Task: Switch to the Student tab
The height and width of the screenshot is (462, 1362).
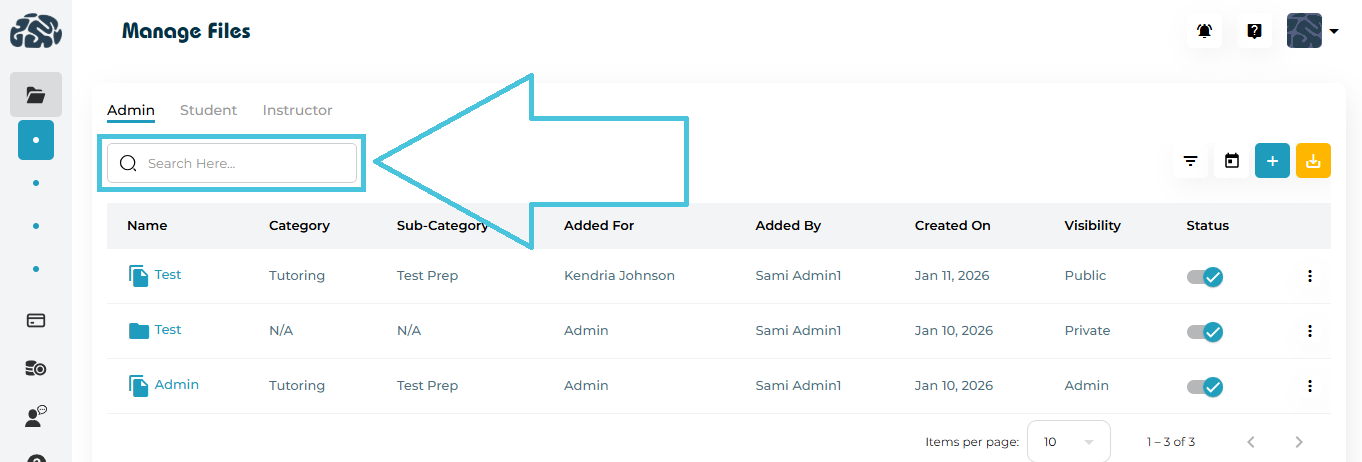Action: pyautogui.click(x=208, y=110)
